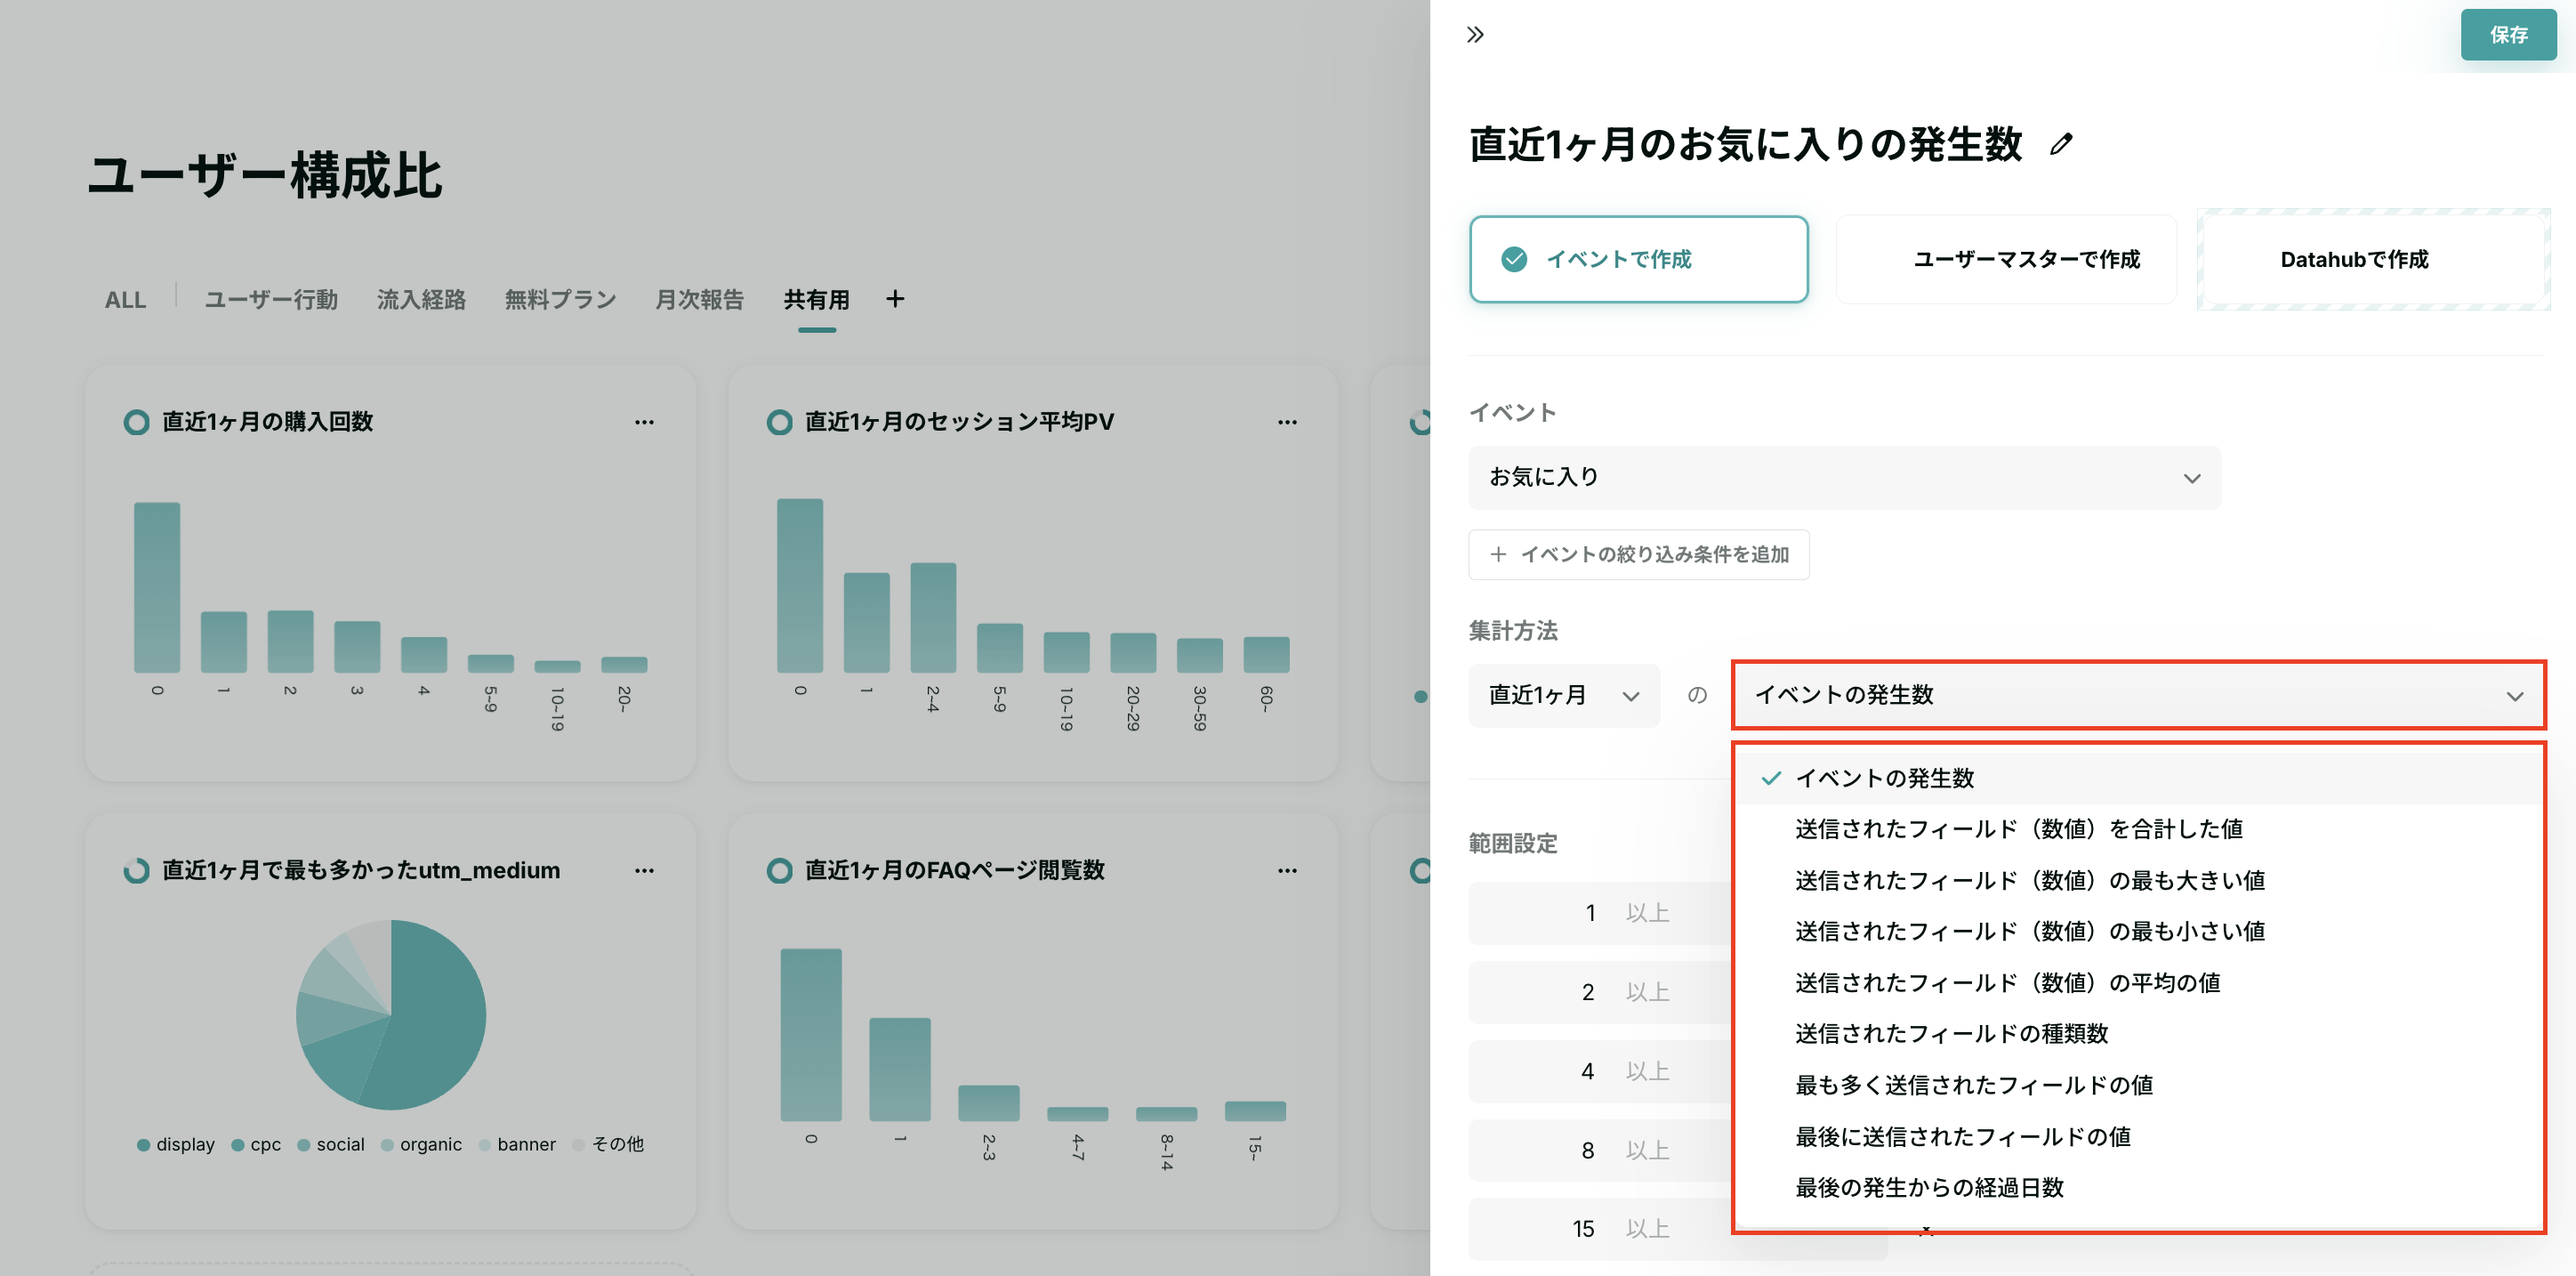
Task: Open more menu on utm_medium card
Action: click(x=644, y=870)
